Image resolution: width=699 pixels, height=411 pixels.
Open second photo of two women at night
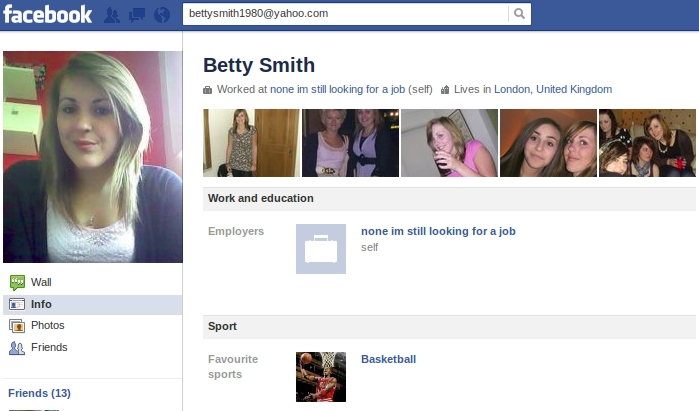pos(350,143)
